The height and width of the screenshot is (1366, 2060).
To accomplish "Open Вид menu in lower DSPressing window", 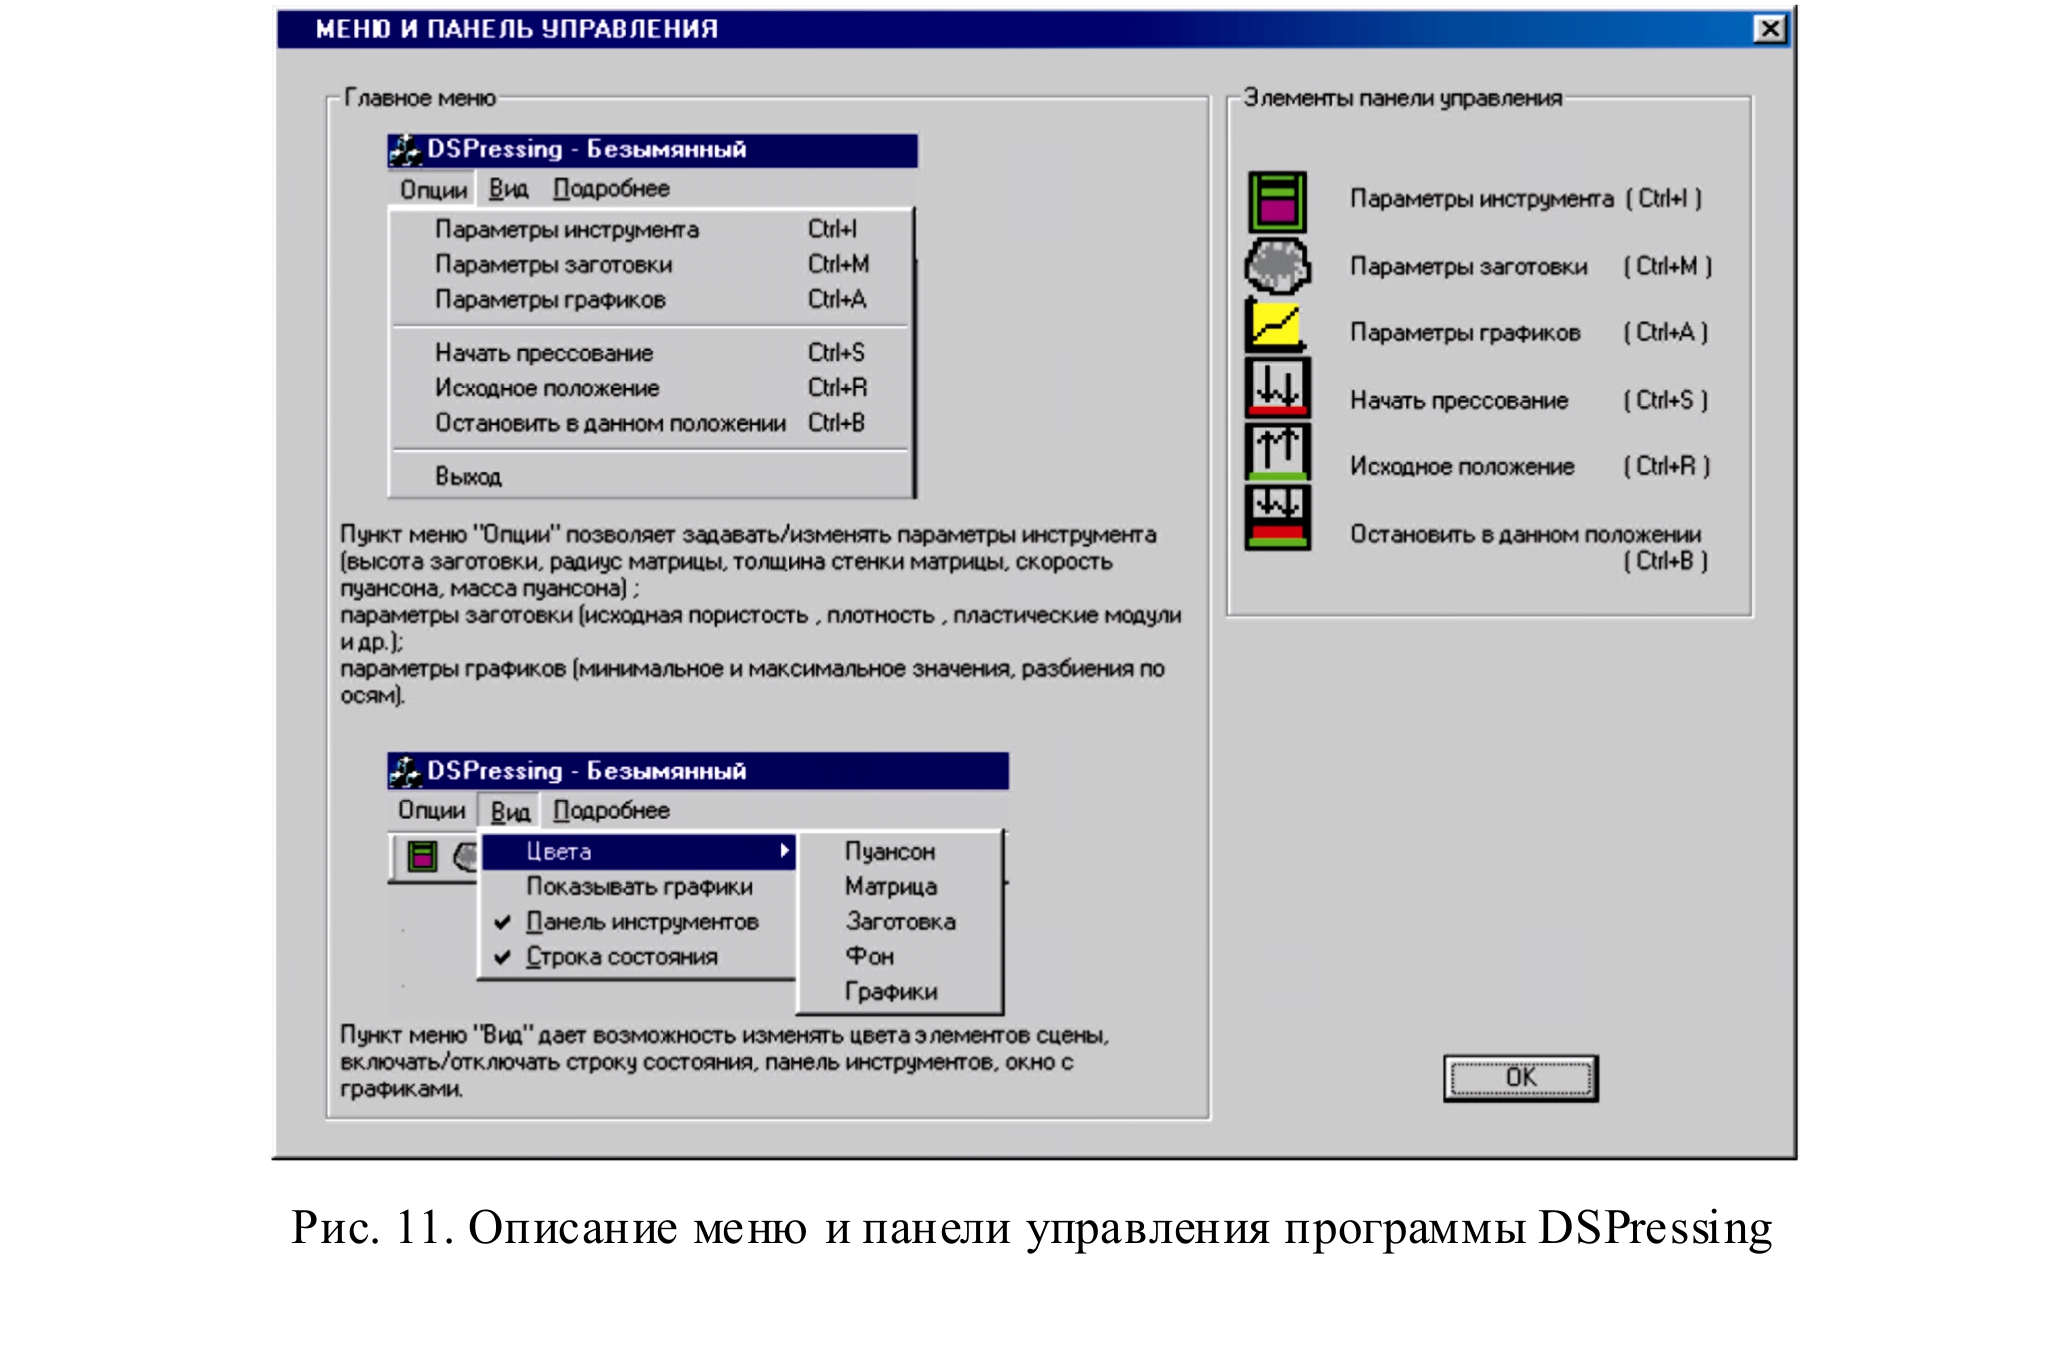I will [x=510, y=811].
